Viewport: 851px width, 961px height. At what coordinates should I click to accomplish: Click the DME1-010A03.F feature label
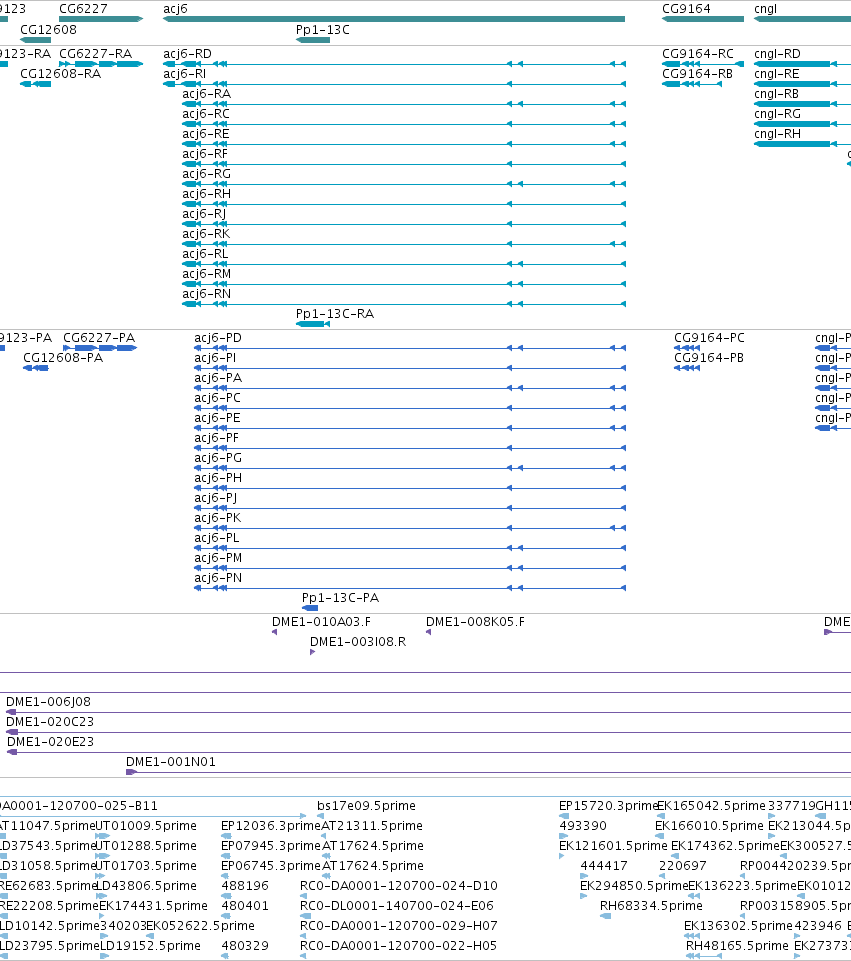click(322, 621)
